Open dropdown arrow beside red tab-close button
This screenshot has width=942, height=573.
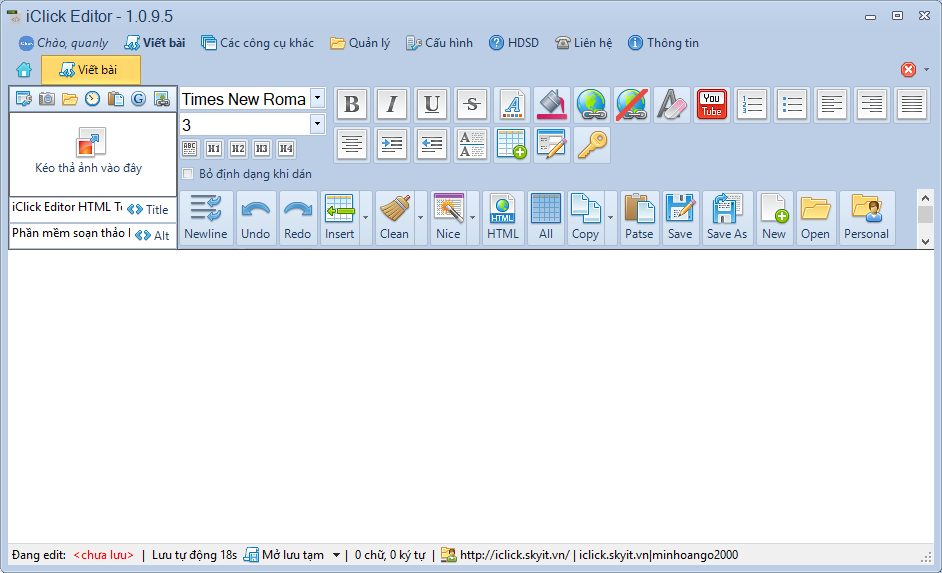click(x=926, y=70)
